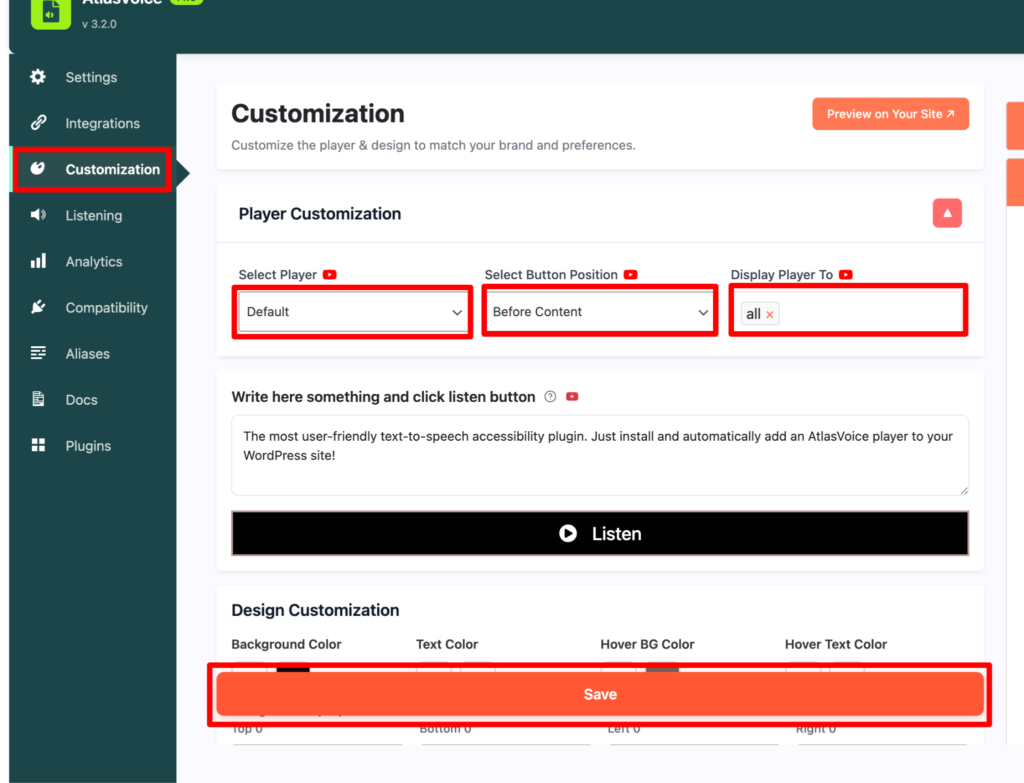Click the Compatibility plug icon
This screenshot has width=1024, height=783.
[38, 307]
